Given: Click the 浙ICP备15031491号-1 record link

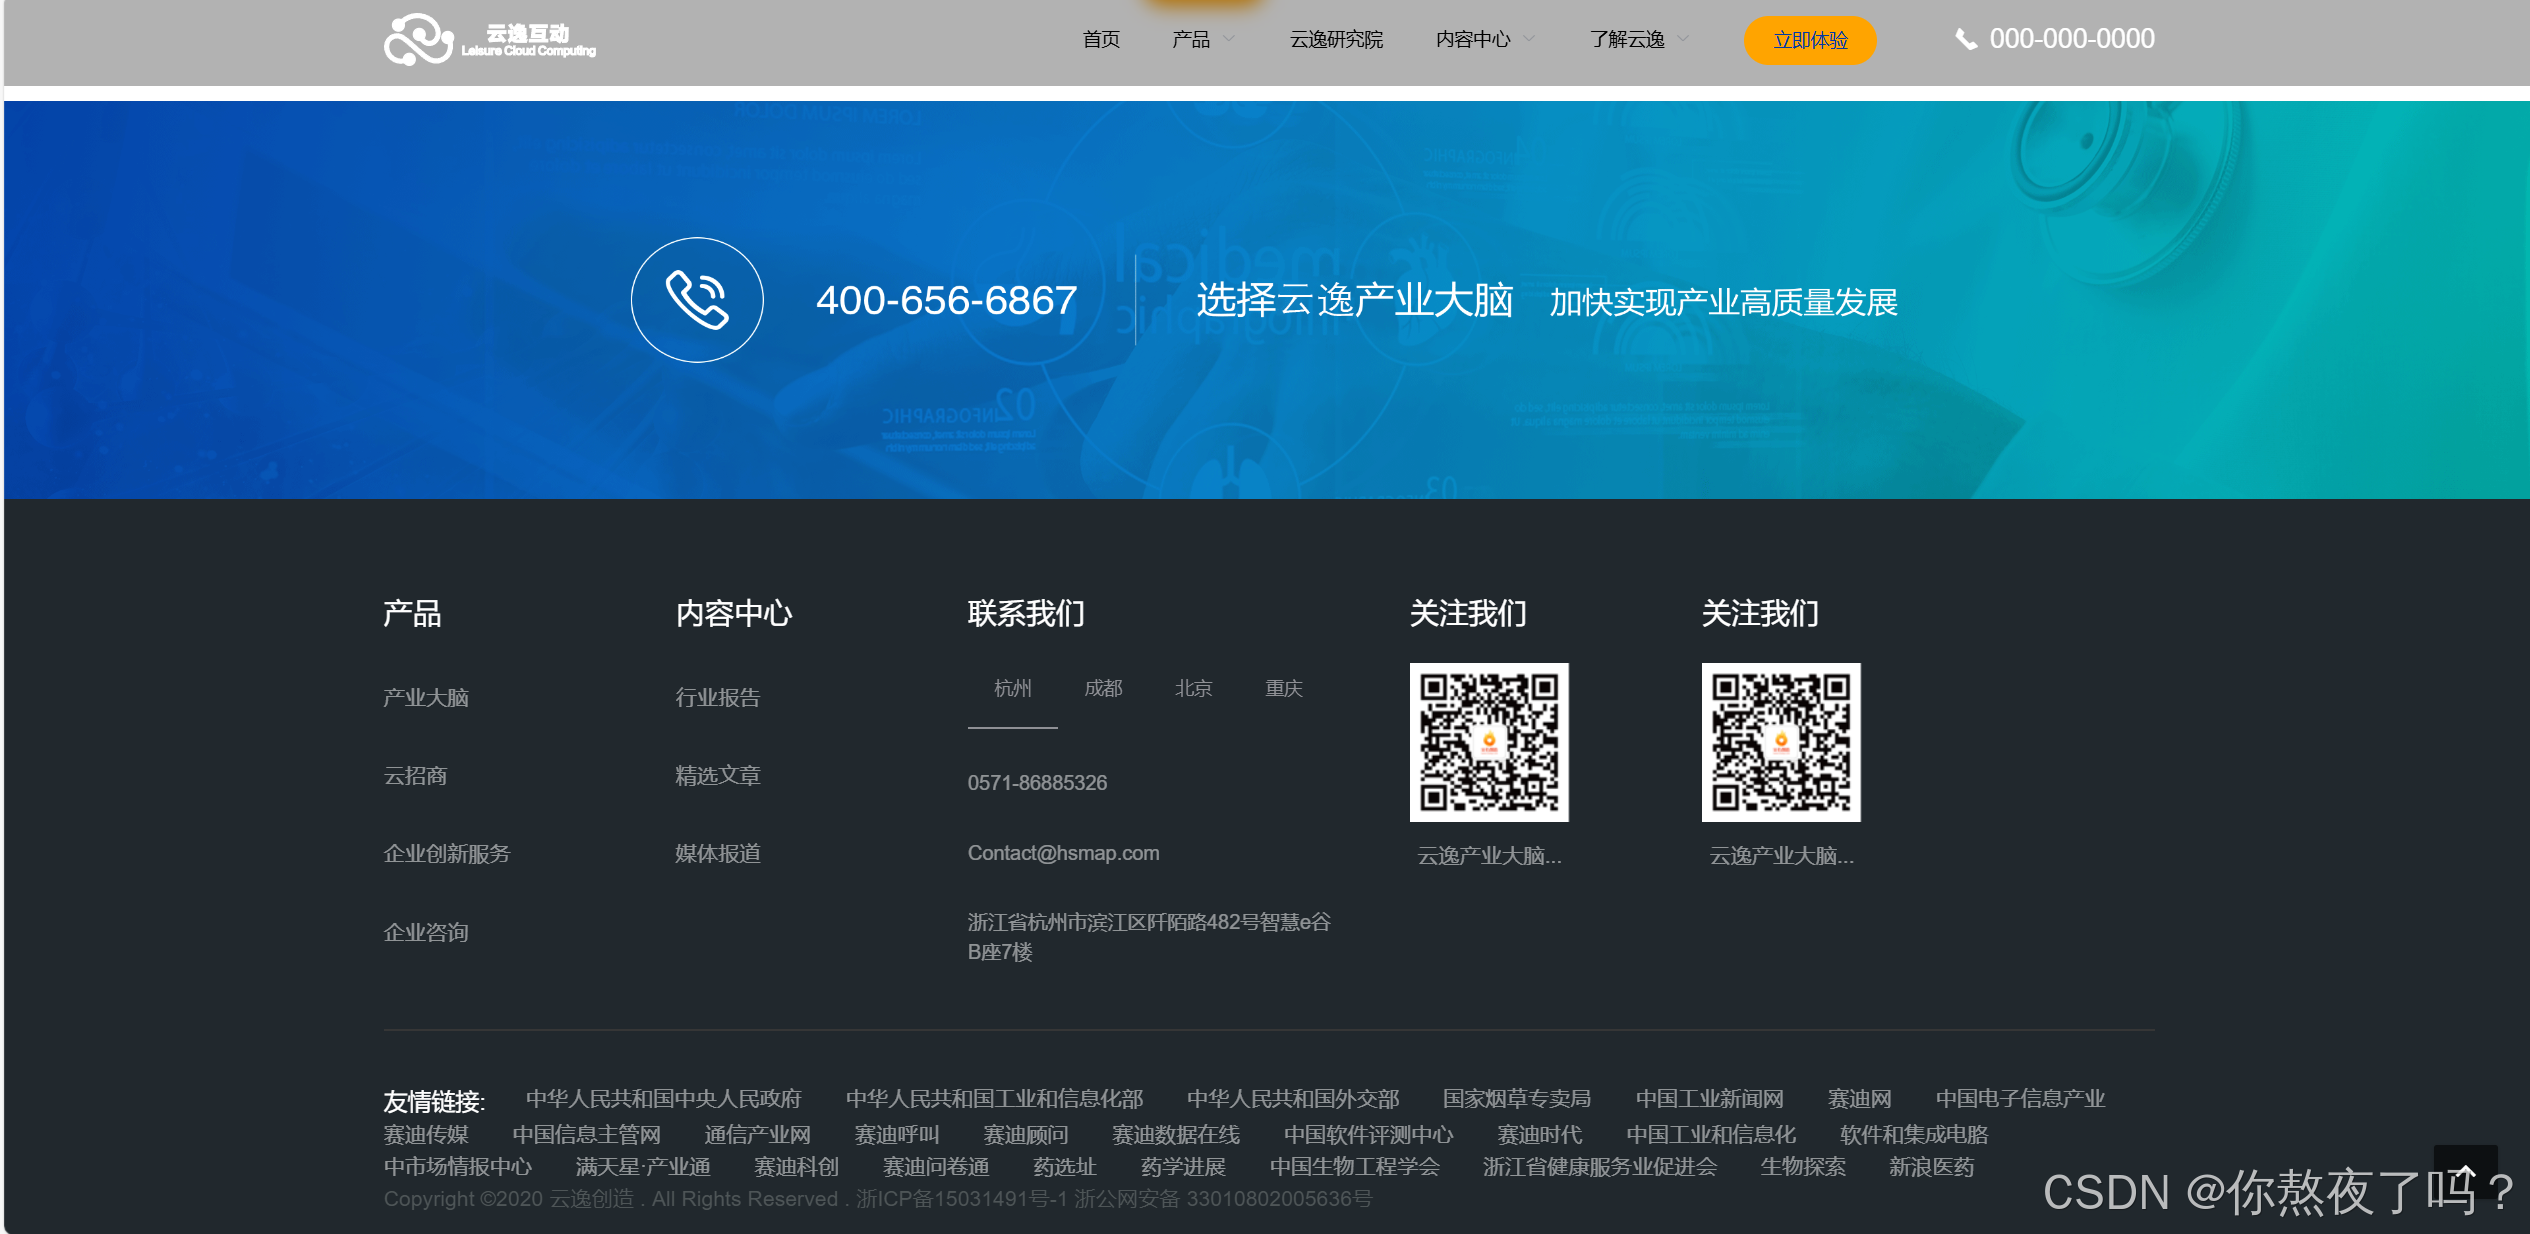Looking at the screenshot, I should coord(962,1198).
